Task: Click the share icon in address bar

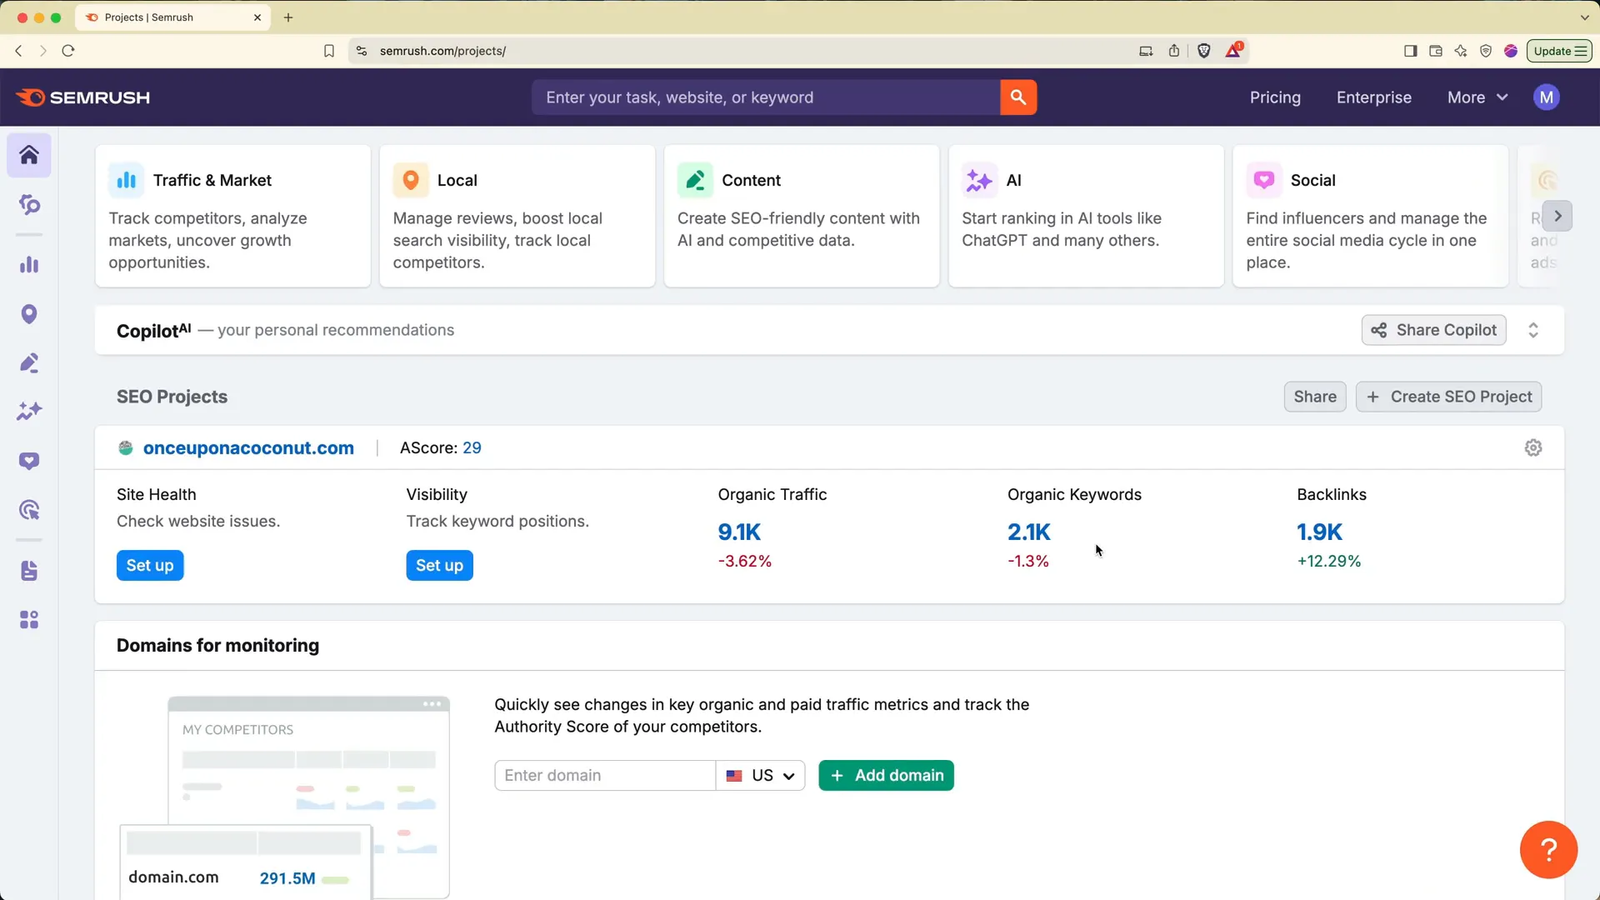Action: (1174, 51)
